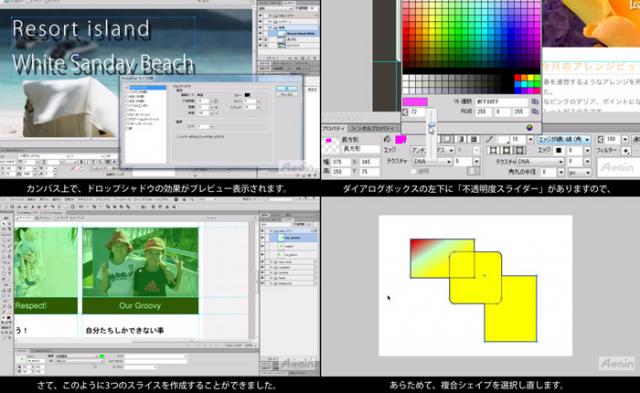
Task: Copy the RGB values icon
Action: 535,111
